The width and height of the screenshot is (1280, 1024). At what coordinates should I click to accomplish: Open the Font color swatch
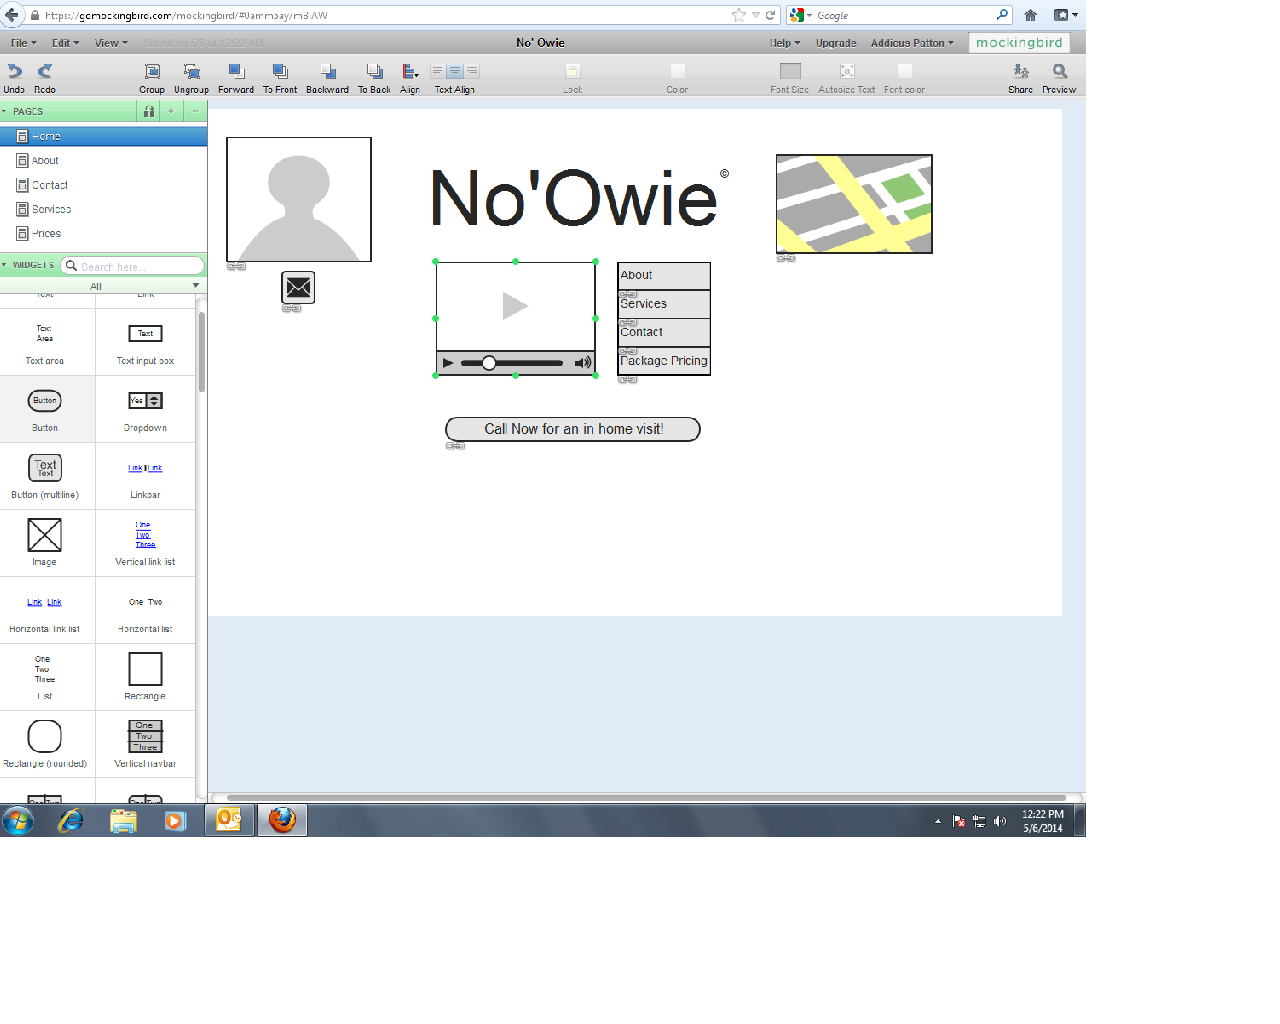[905, 71]
